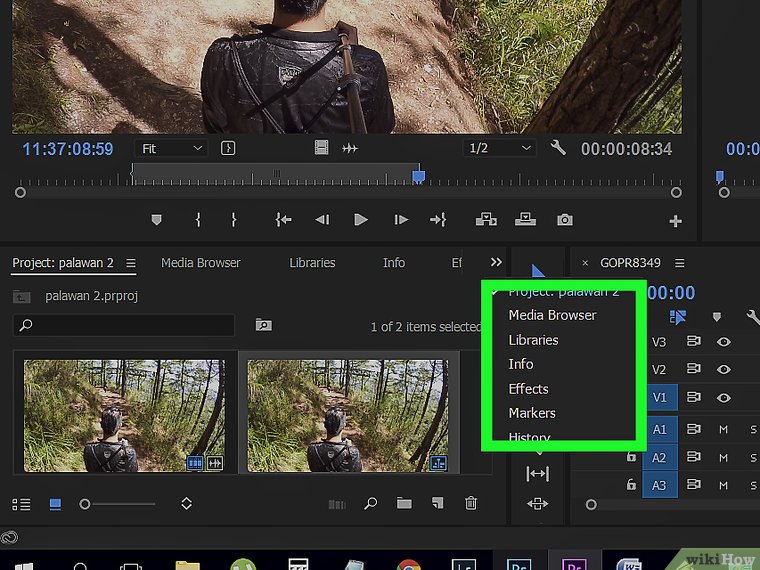The height and width of the screenshot is (570, 760).
Task: Open the 1/2 playback resolution dropdown
Action: coord(499,148)
